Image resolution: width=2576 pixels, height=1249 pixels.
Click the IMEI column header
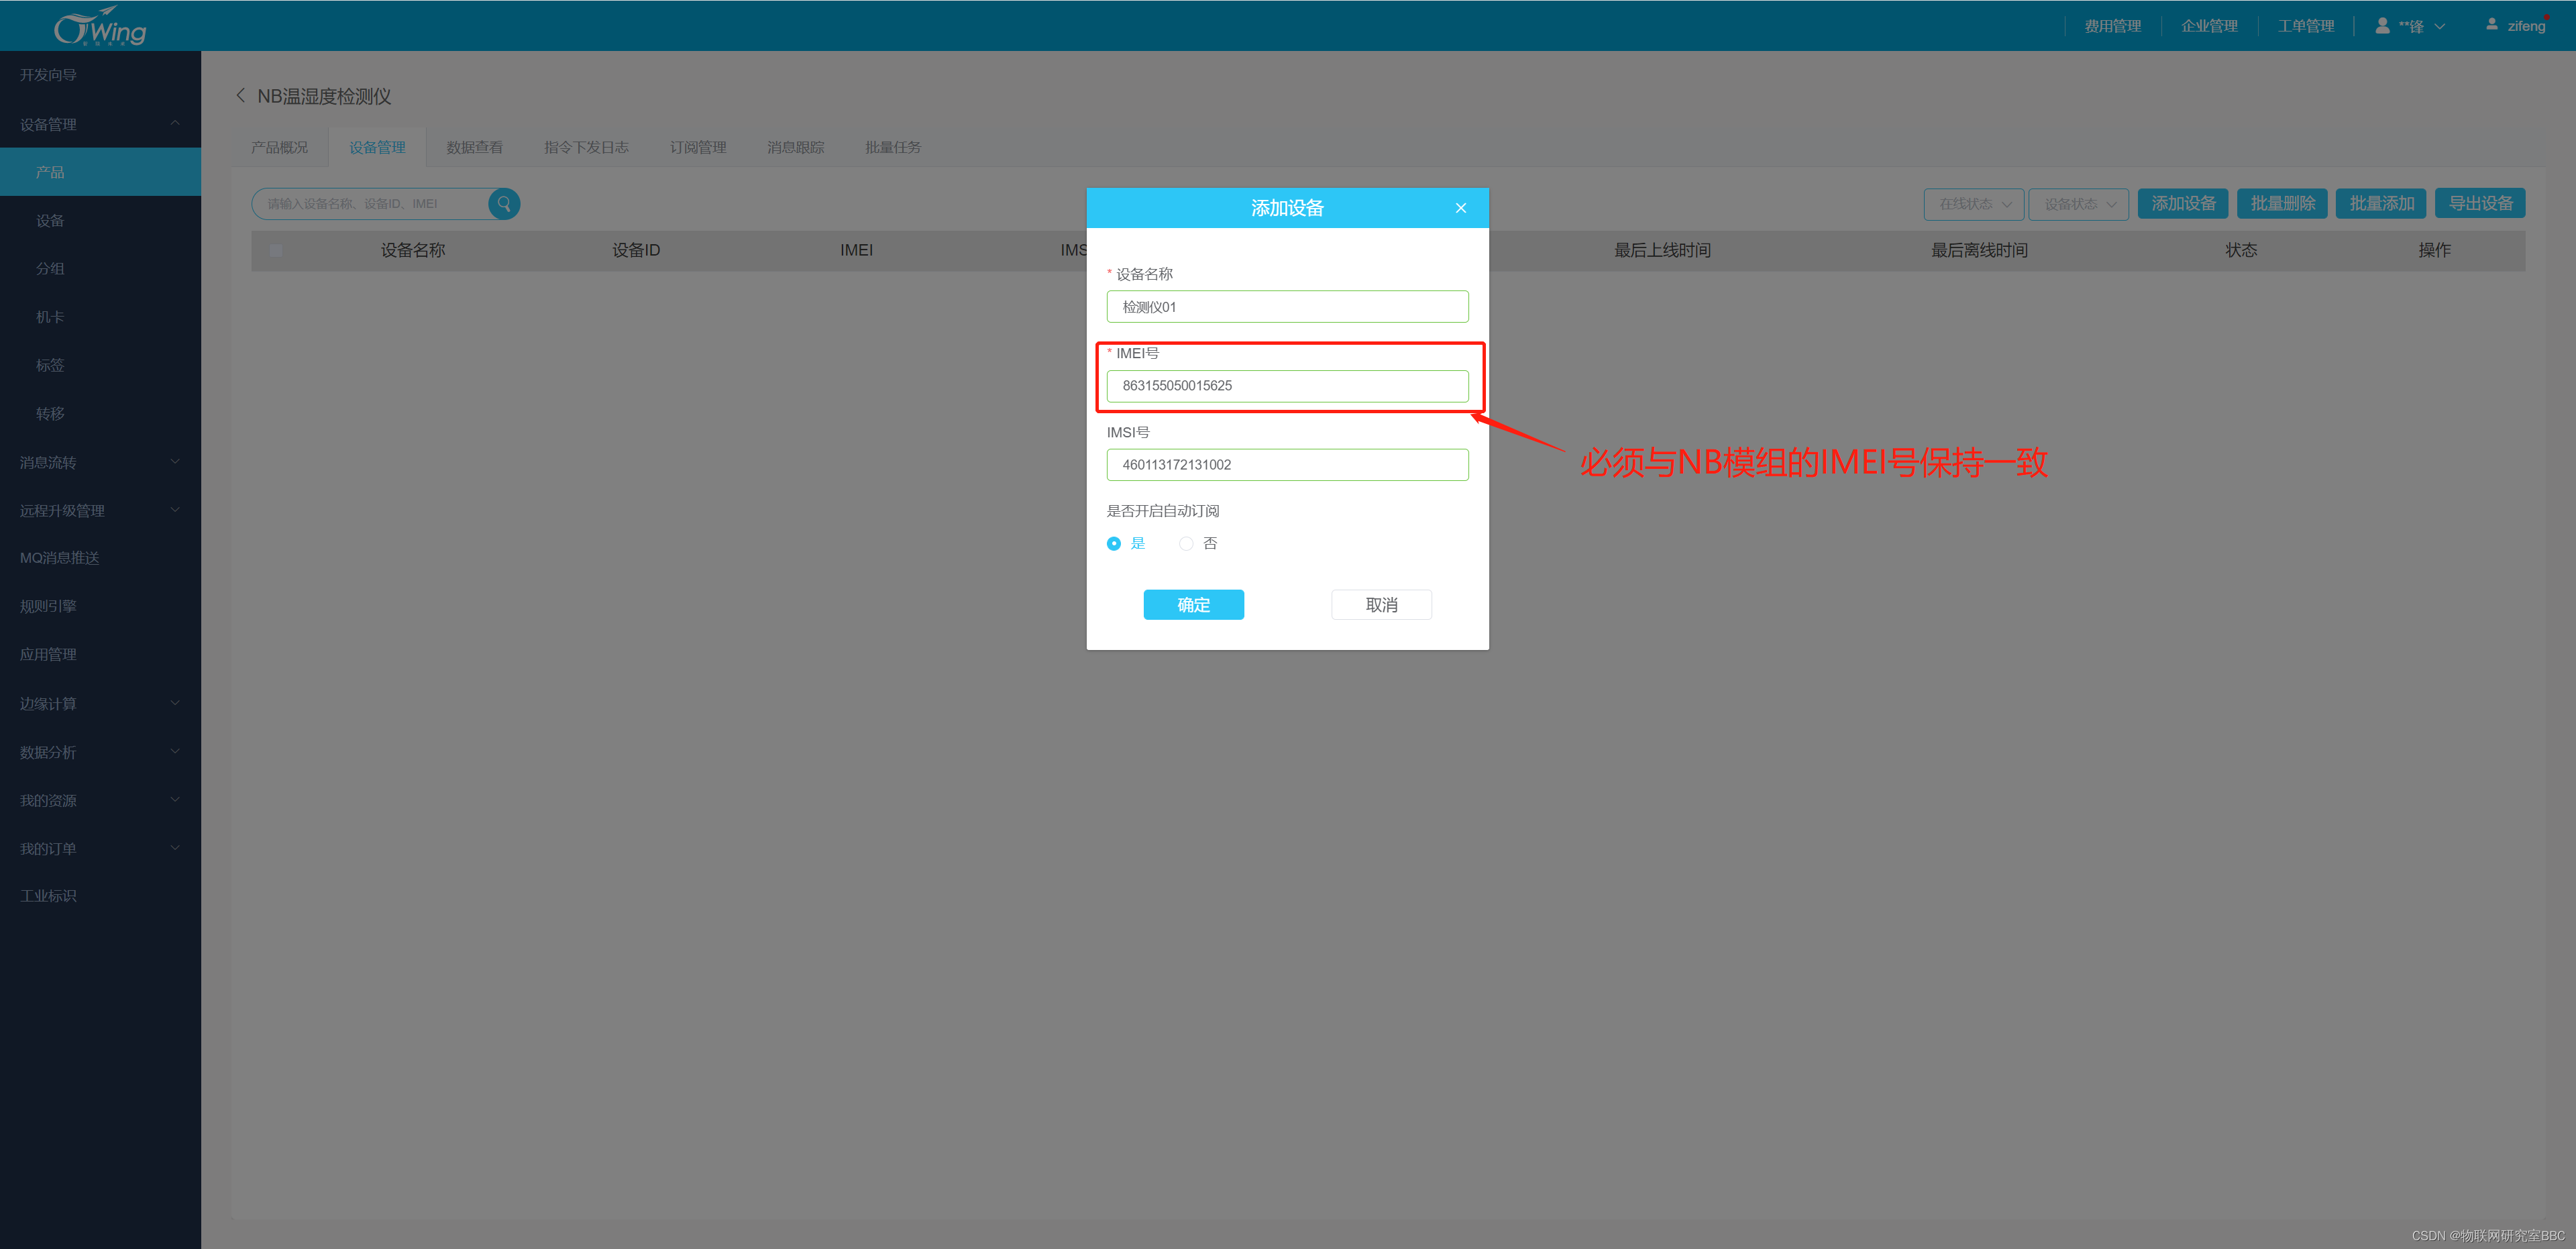(x=857, y=250)
